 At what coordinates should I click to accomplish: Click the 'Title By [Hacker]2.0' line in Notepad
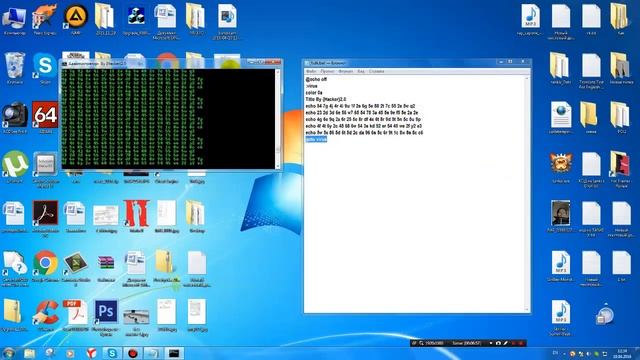point(326,100)
